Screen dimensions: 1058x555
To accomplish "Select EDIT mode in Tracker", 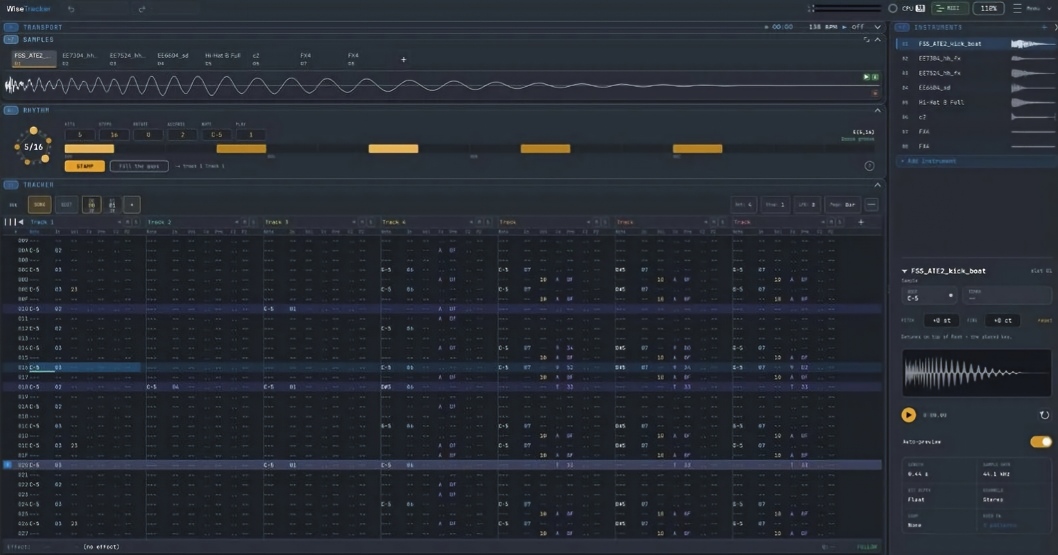I will tap(66, 204).
